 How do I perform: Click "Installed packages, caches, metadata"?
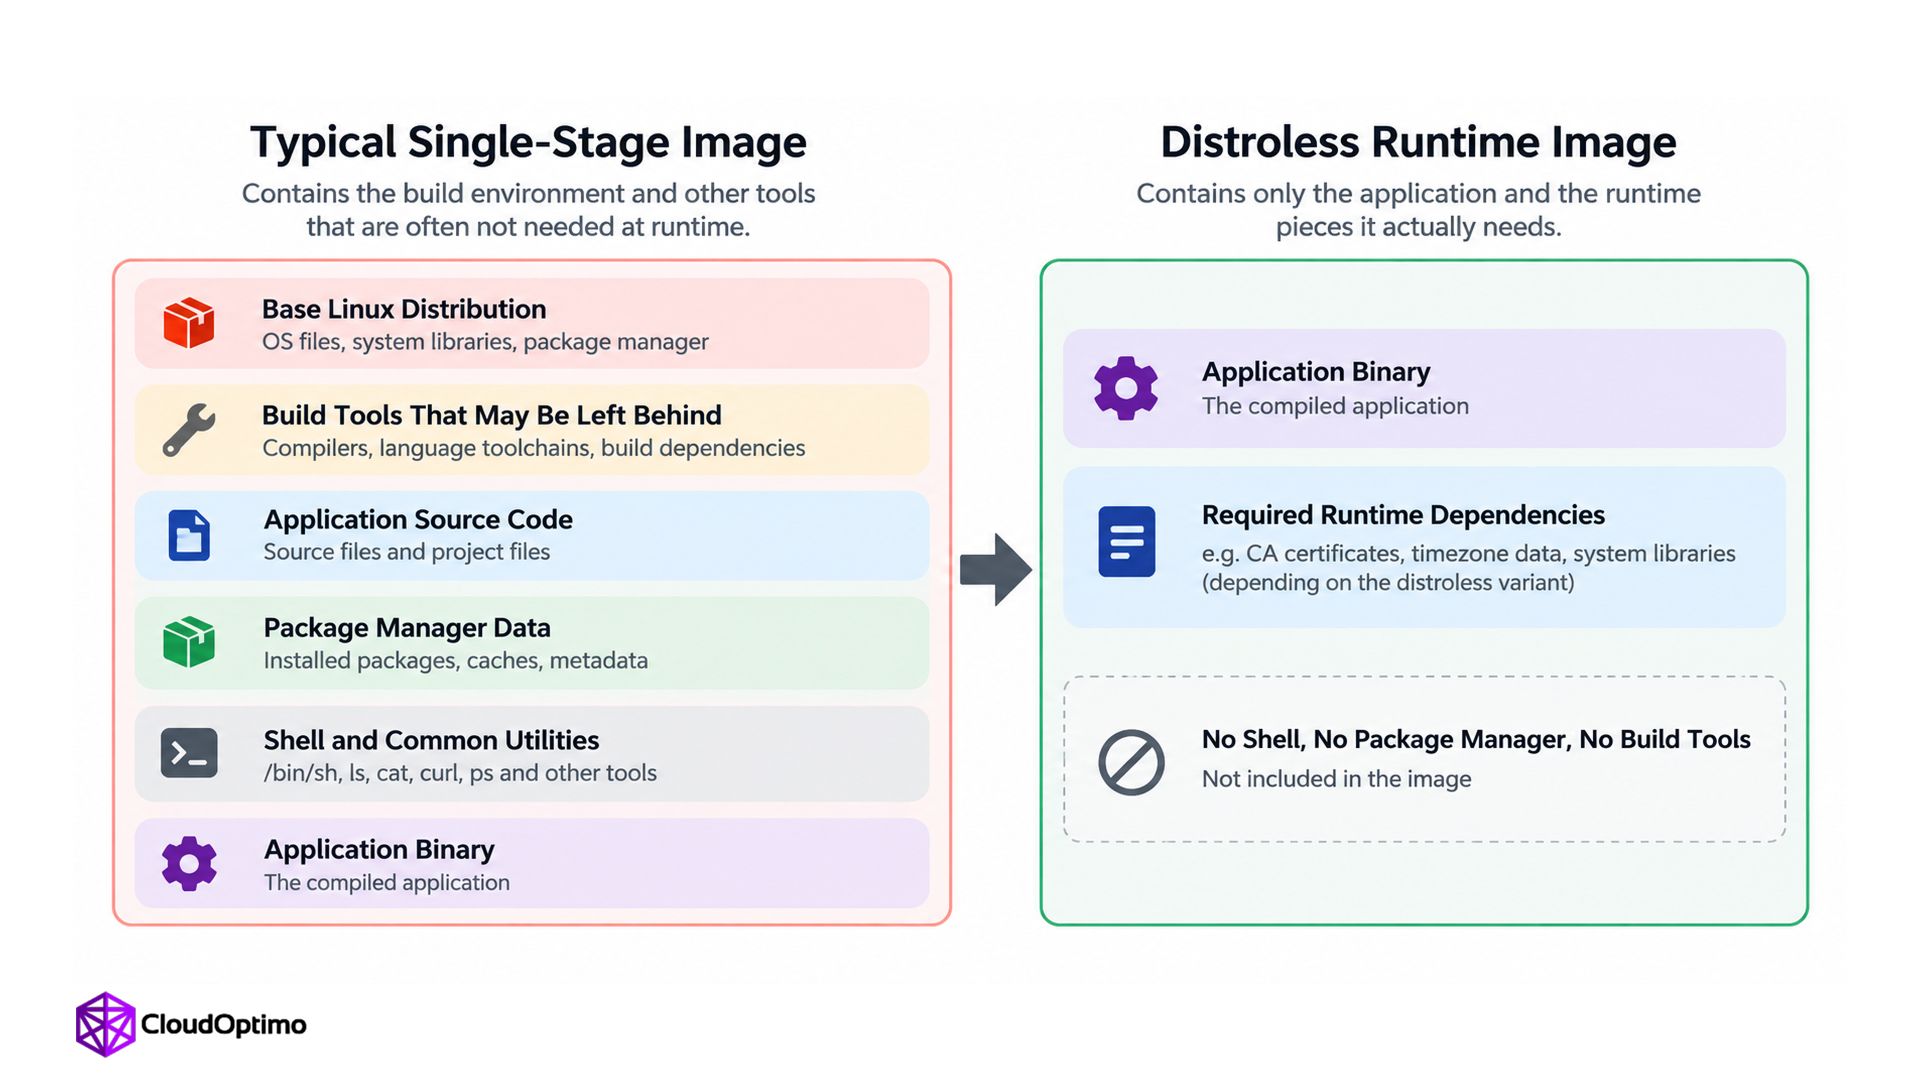pyautogui.click(x=456, y=661)
